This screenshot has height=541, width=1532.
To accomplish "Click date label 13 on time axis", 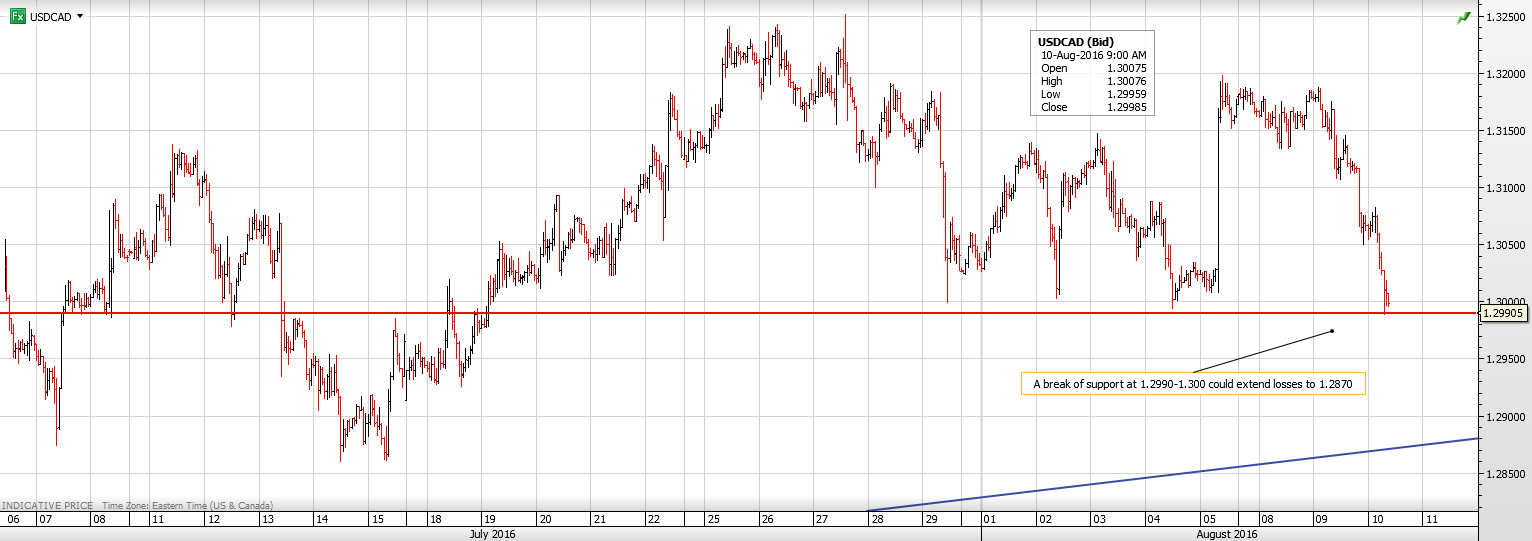I will click(267, 520).
